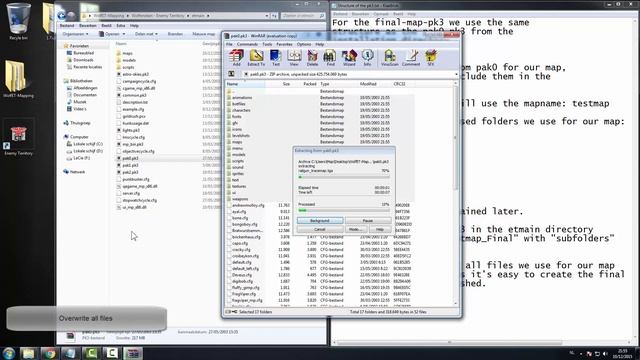Expand the WinRAR address path dropdown
This screenshot has height=360, width=640.
456,74
